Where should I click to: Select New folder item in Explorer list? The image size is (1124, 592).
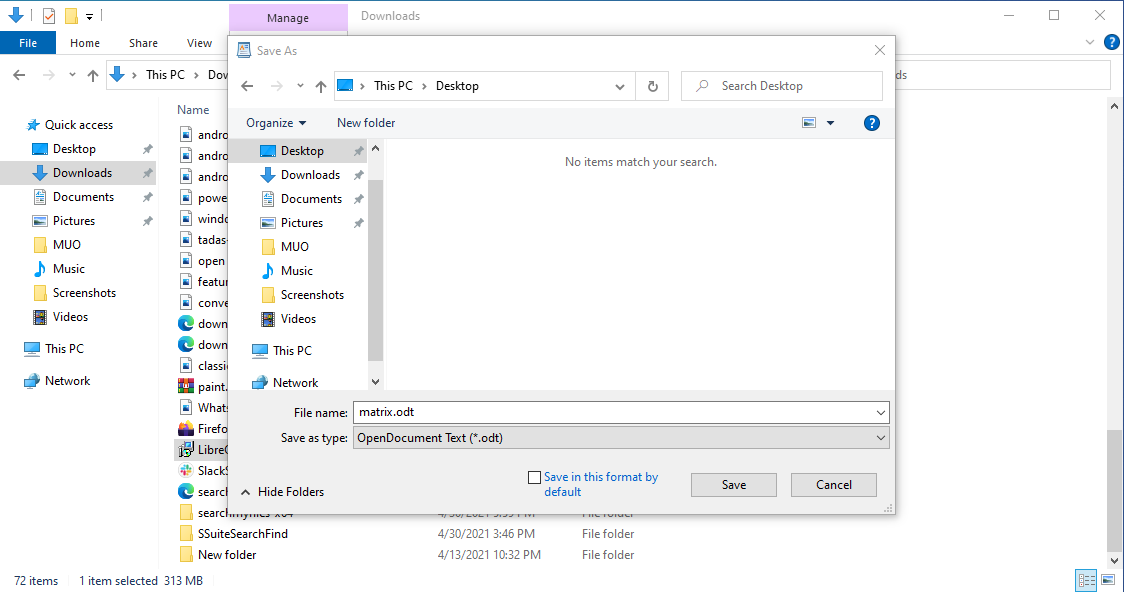(x=227, y=555)
